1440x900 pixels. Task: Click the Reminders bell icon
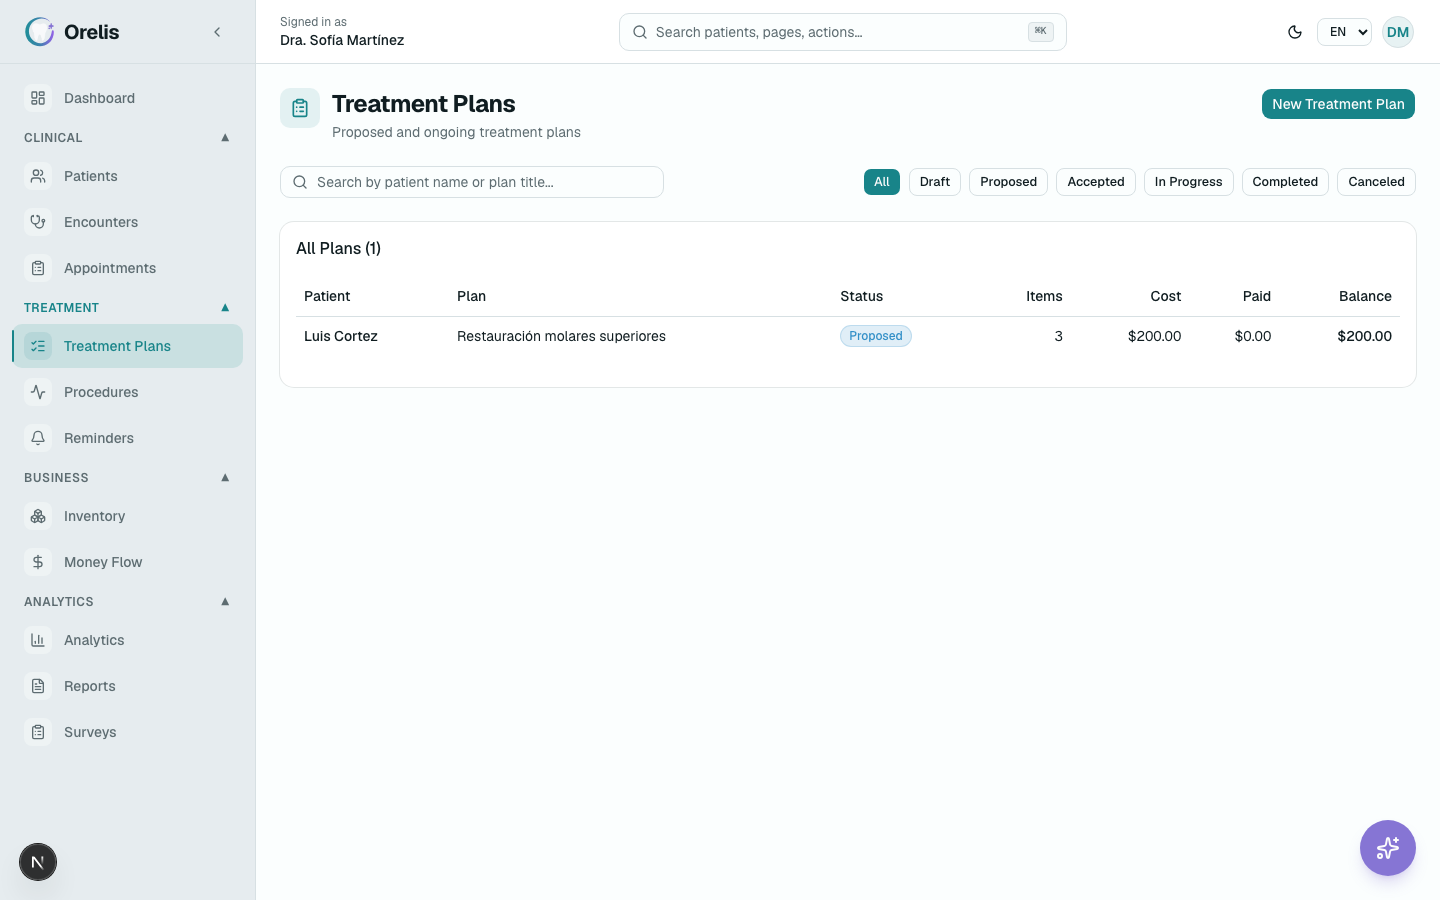pos(38,438)
